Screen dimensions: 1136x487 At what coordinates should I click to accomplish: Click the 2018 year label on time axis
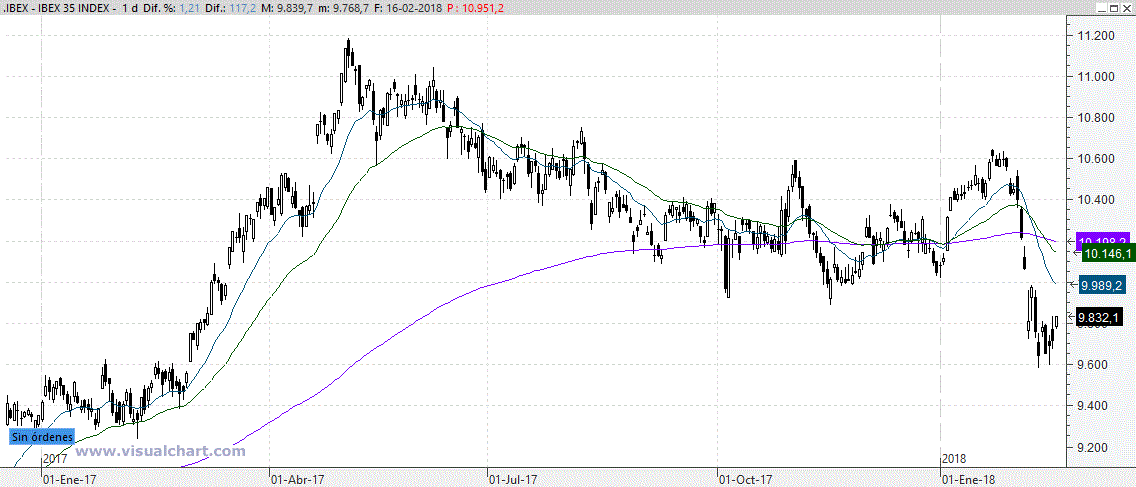point(953,459)
